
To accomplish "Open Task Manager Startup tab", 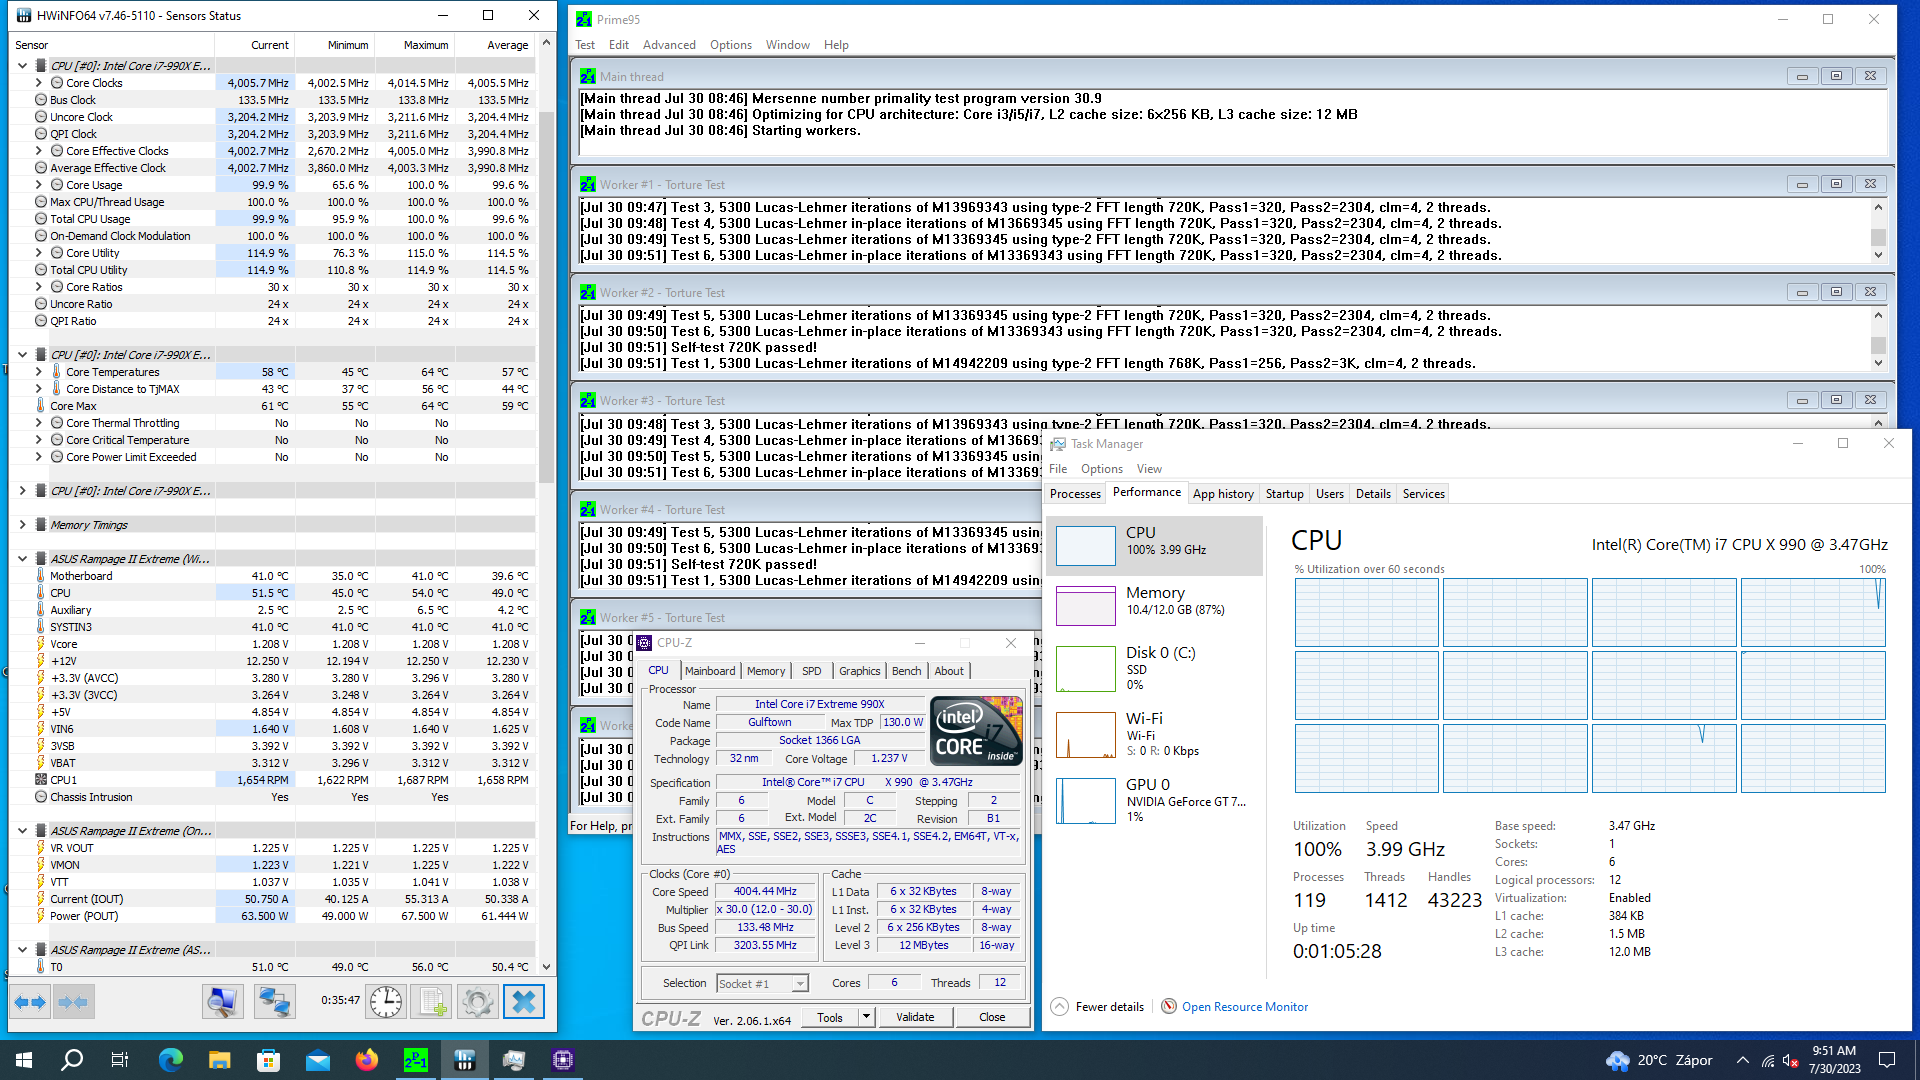I will click(1284, 494).
